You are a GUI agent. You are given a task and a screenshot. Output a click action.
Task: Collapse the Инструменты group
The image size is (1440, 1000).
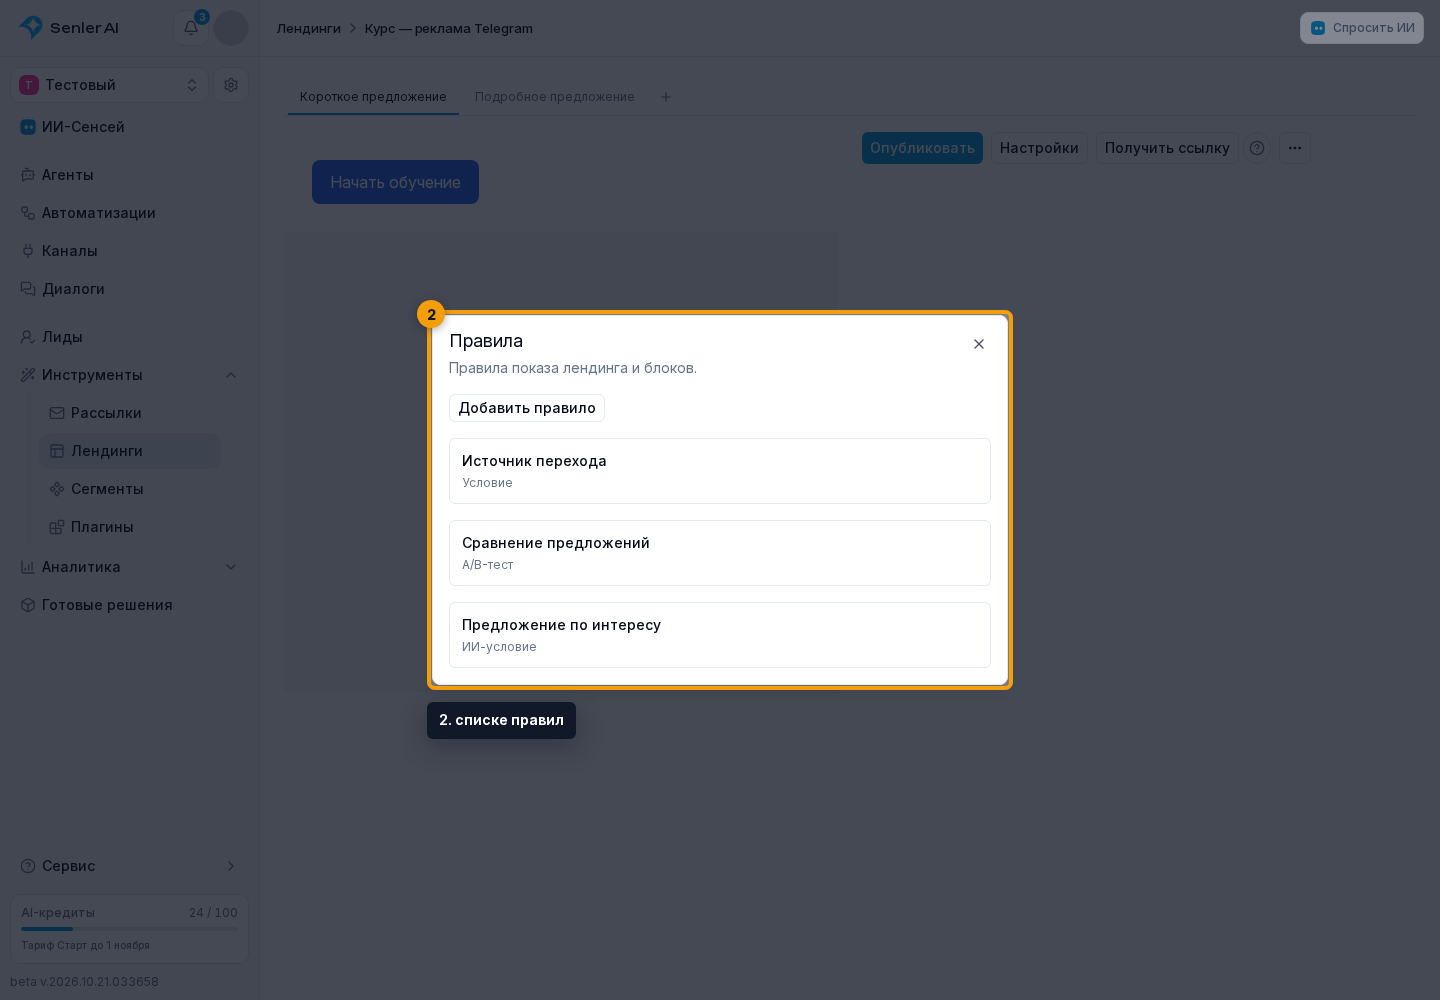tap(129, 375)
